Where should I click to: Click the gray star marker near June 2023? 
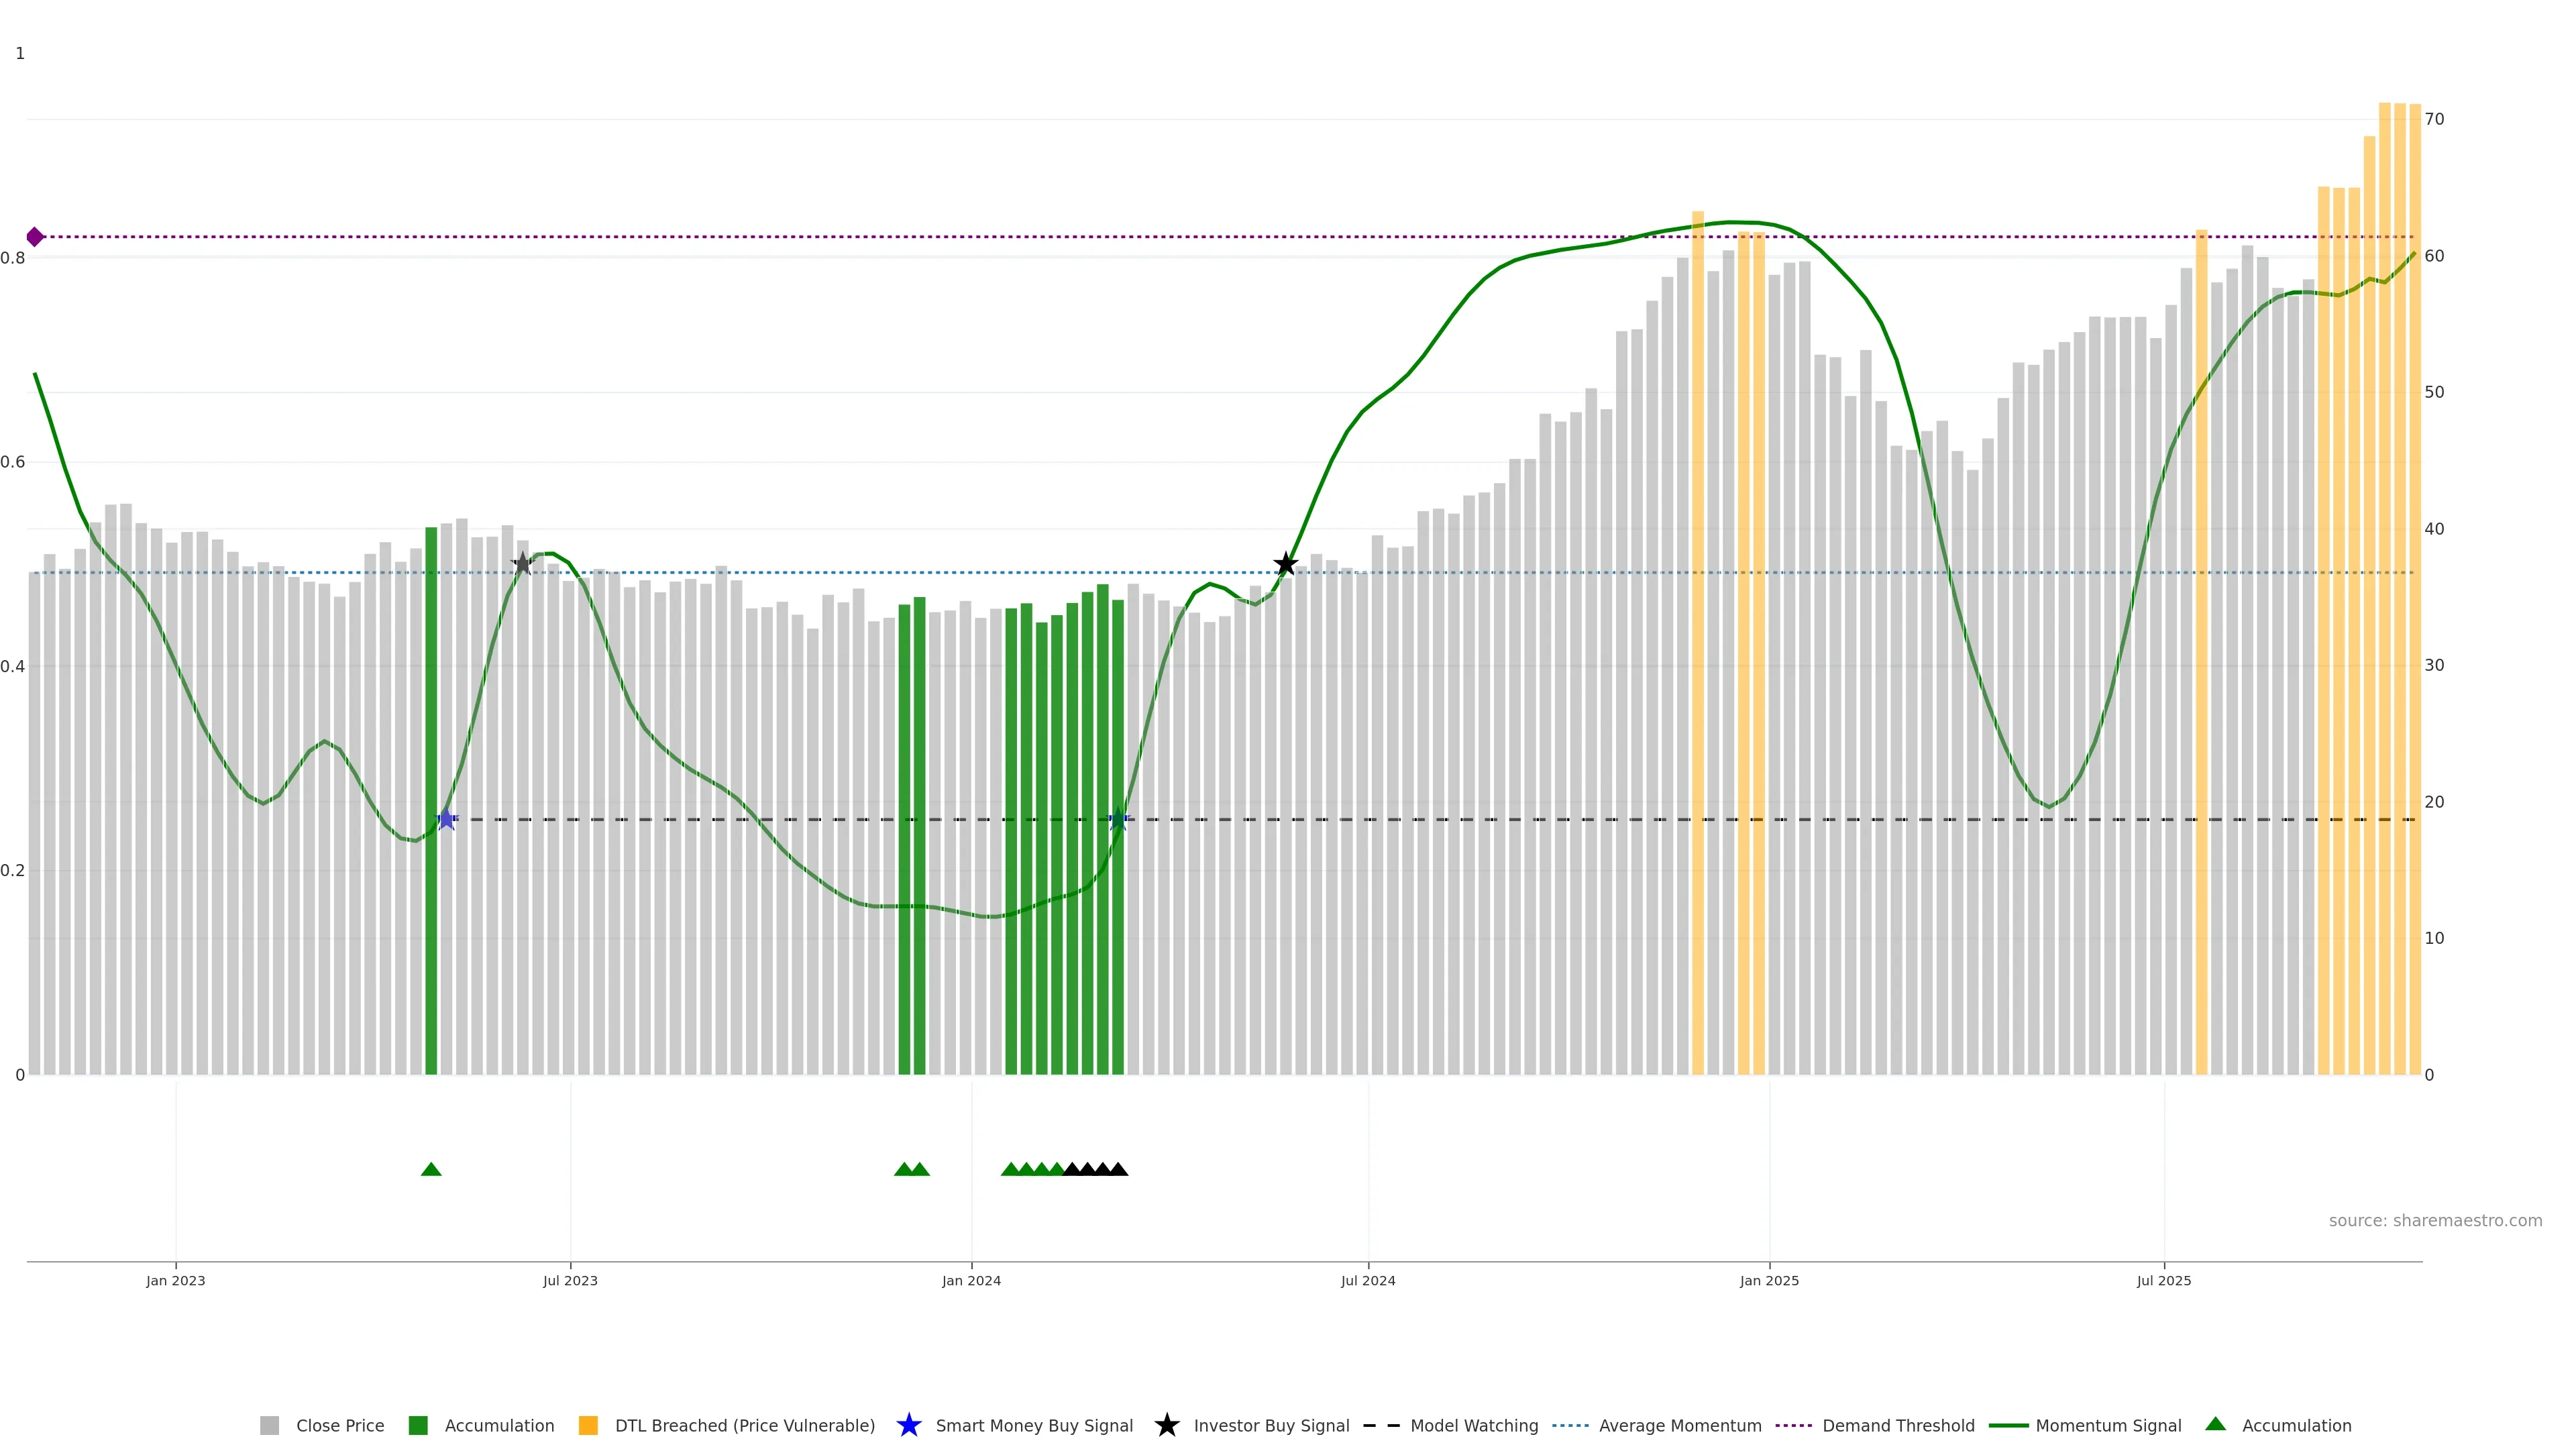click(x=522, y=564)
